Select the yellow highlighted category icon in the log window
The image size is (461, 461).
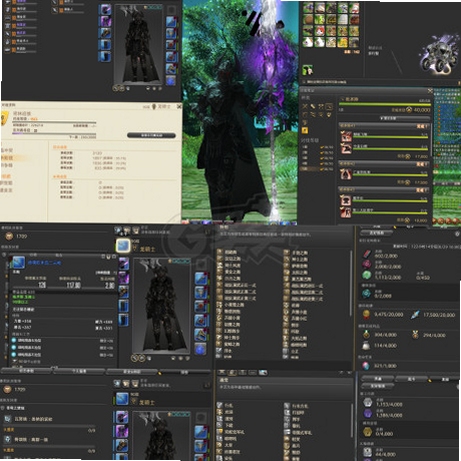coord(305,130)
